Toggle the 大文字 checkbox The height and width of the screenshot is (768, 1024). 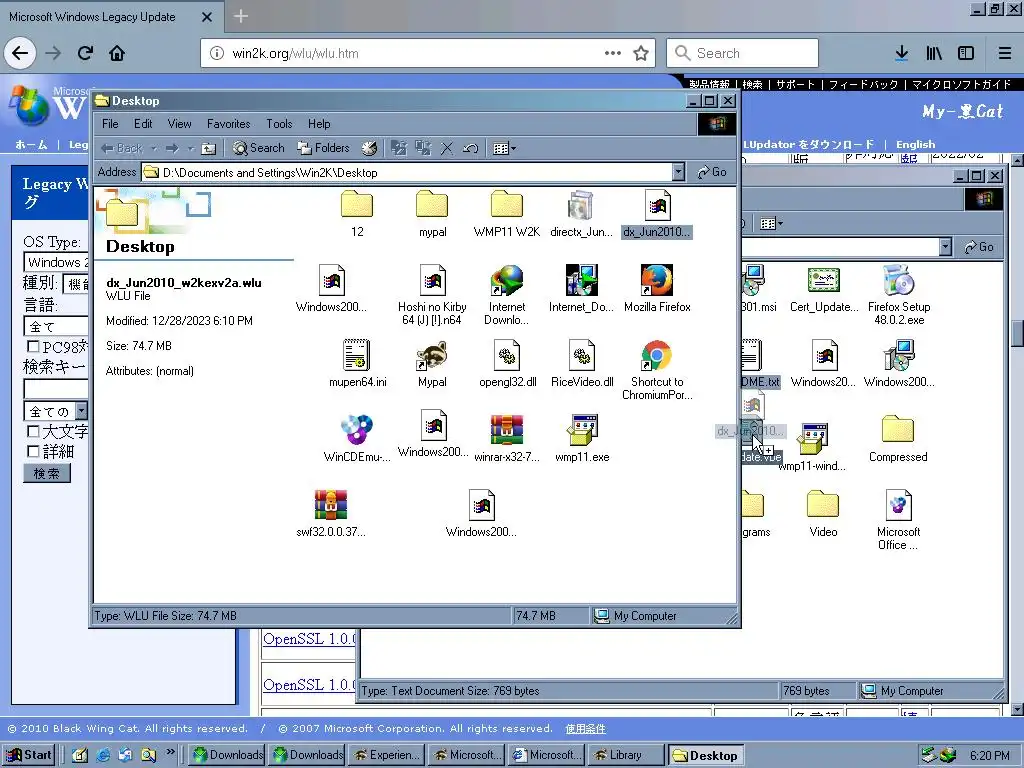coord(33,431)
